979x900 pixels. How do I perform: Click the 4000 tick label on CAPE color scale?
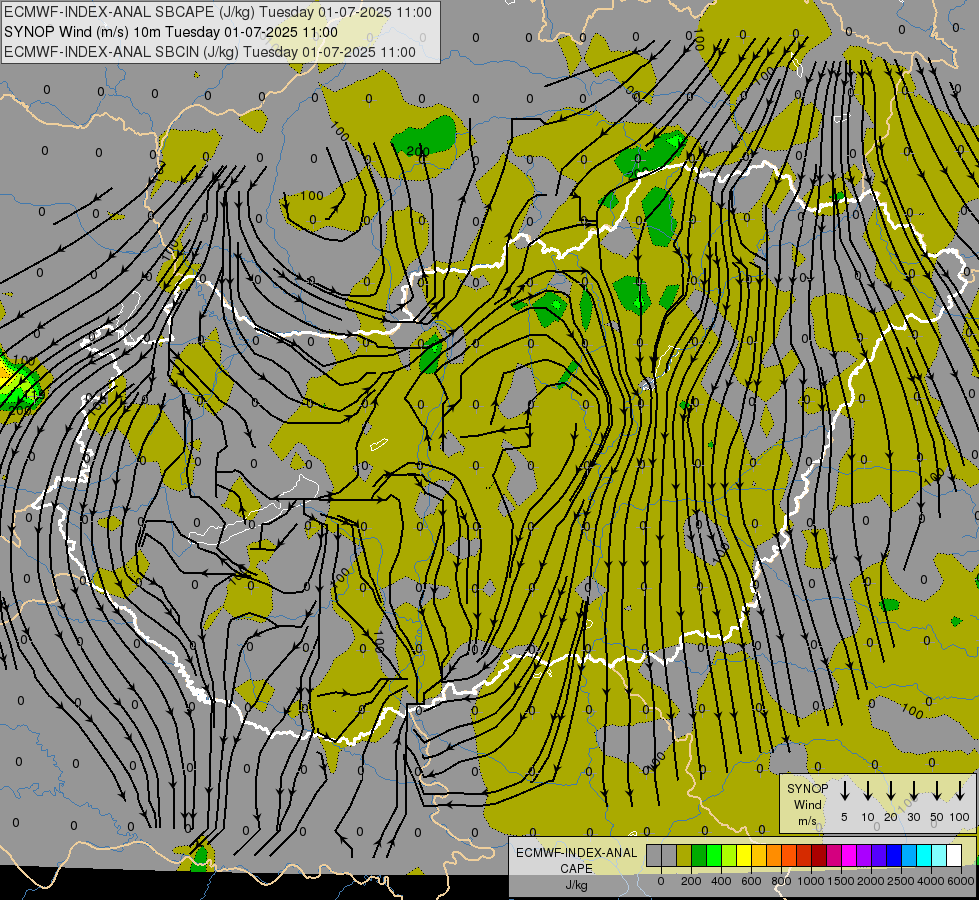pyautogui.click(x=931, y=881)
